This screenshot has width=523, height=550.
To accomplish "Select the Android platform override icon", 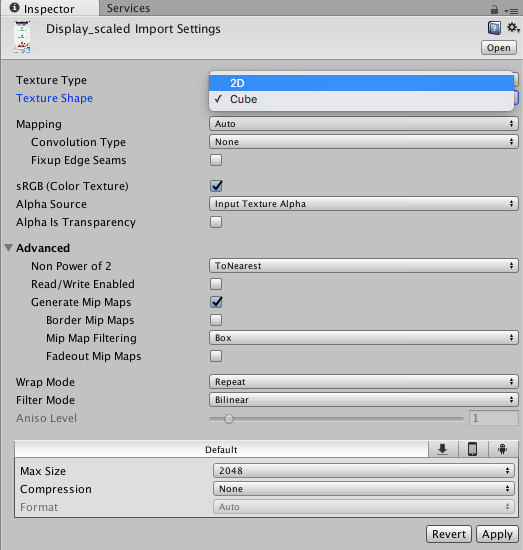I will [x=503, y=449].
